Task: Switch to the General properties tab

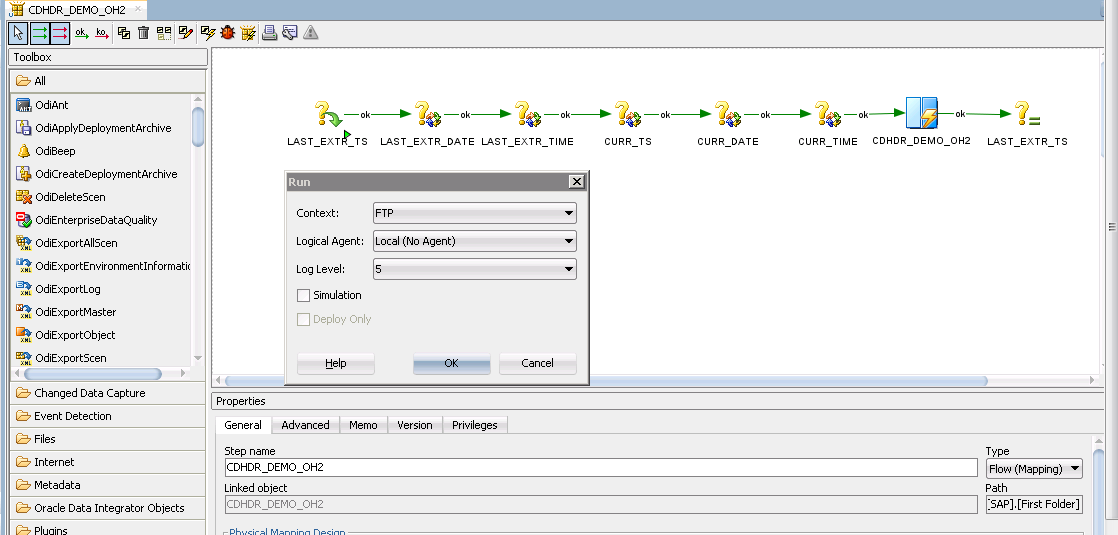Action: point(243,425)
